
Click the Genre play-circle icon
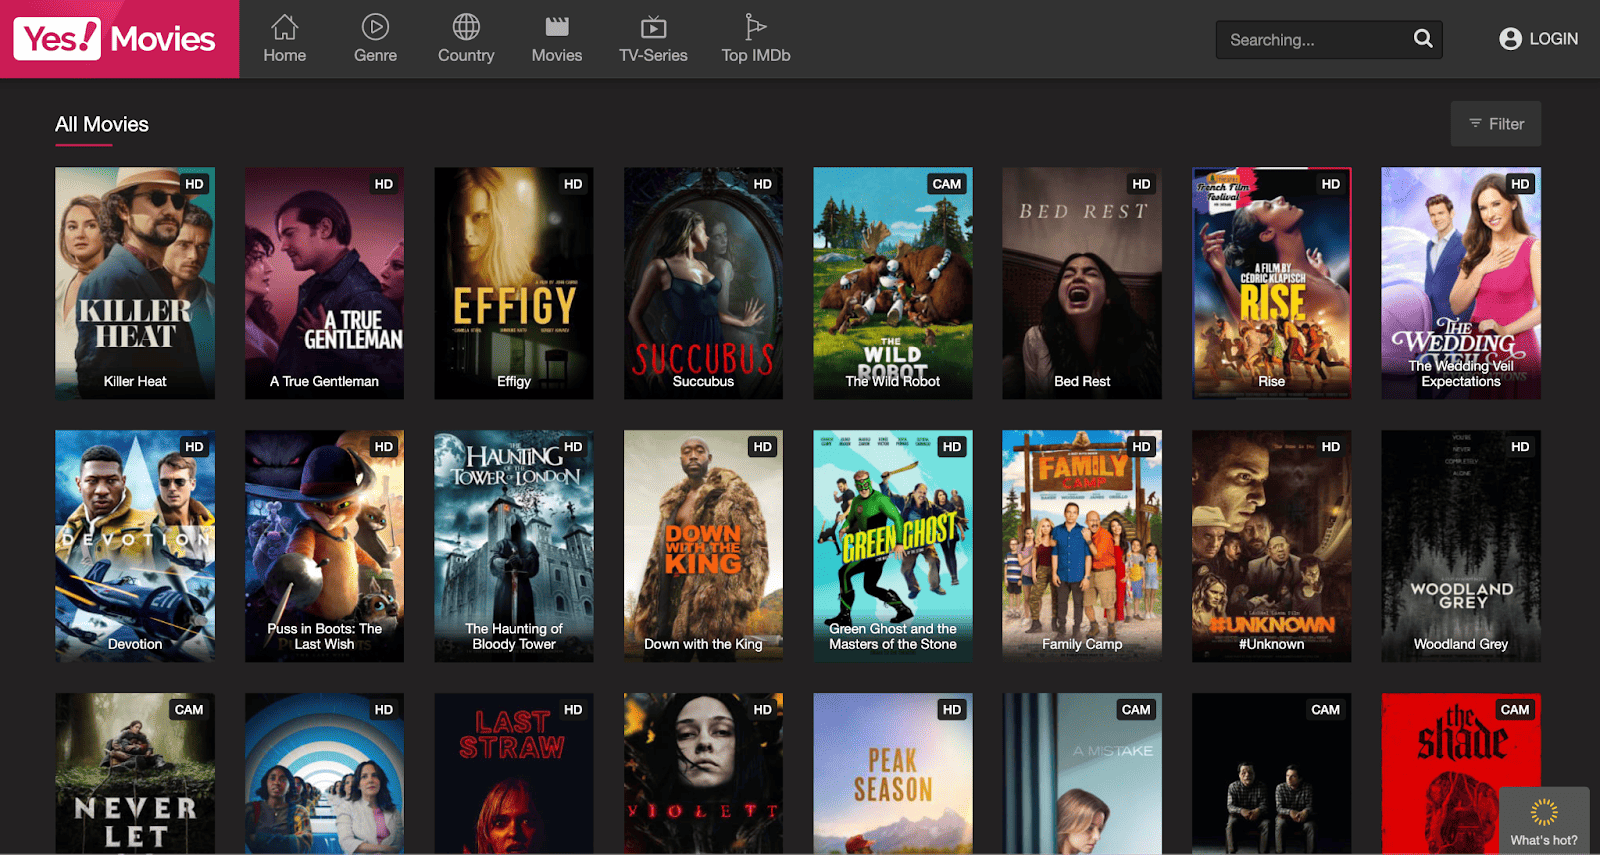pyautogui.click(x=375, y=26)
